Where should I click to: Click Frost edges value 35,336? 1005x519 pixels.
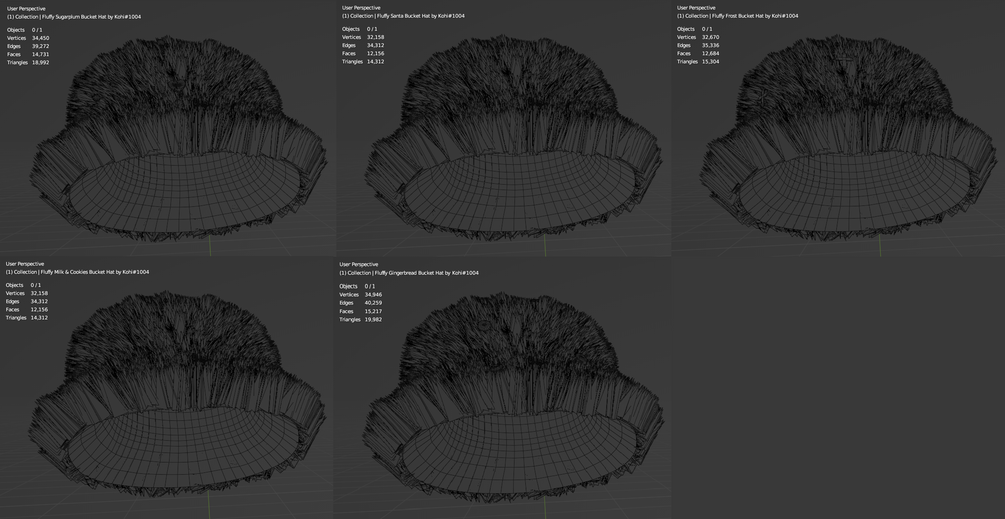tap(711, 45)
